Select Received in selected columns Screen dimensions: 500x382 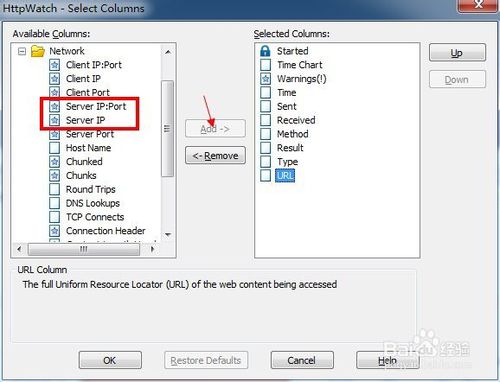(x=296, y=120)
